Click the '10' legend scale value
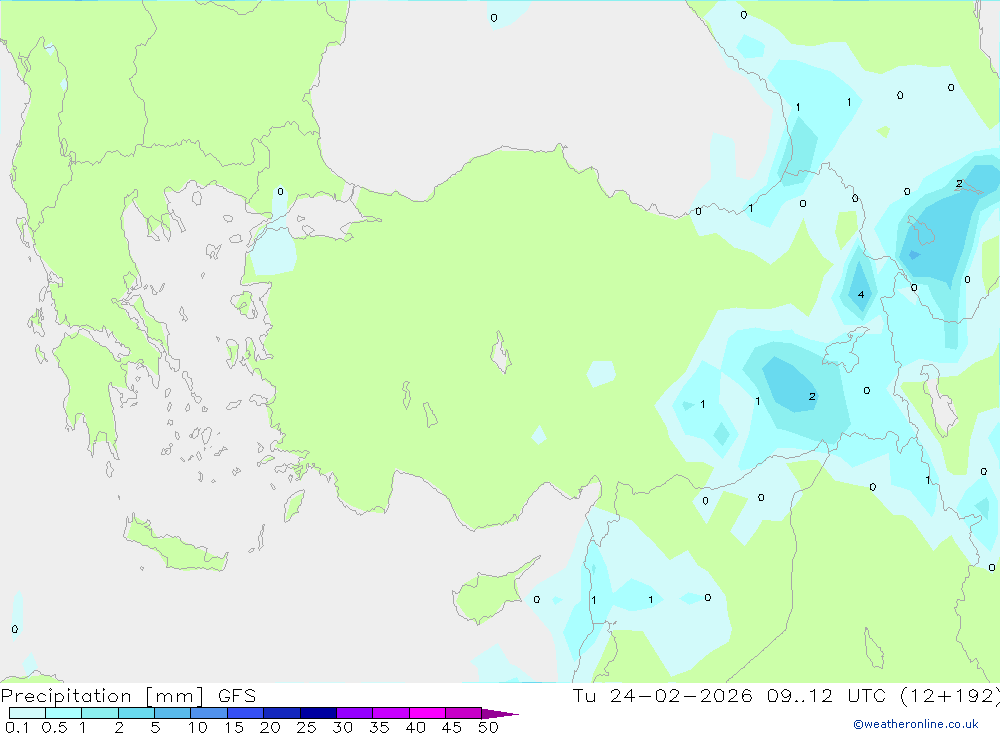 198,727
